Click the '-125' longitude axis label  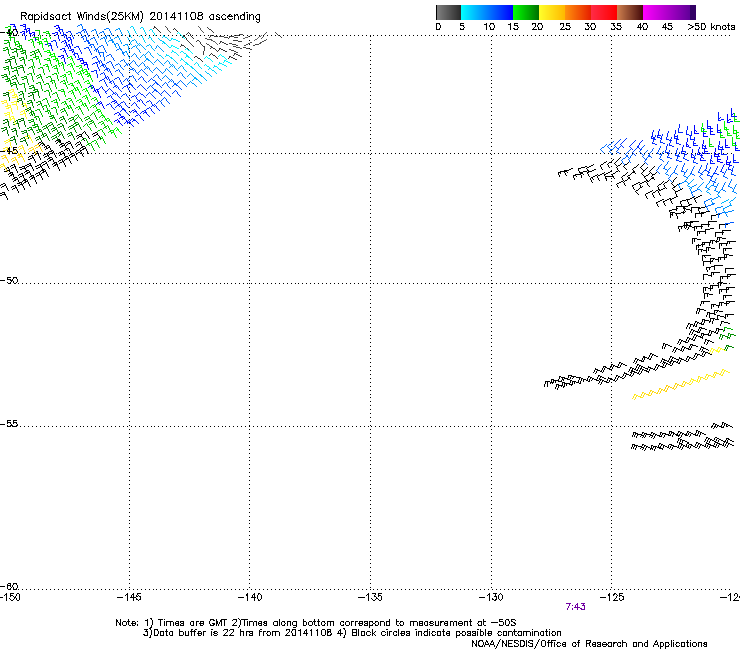click(x=612, y=597)
